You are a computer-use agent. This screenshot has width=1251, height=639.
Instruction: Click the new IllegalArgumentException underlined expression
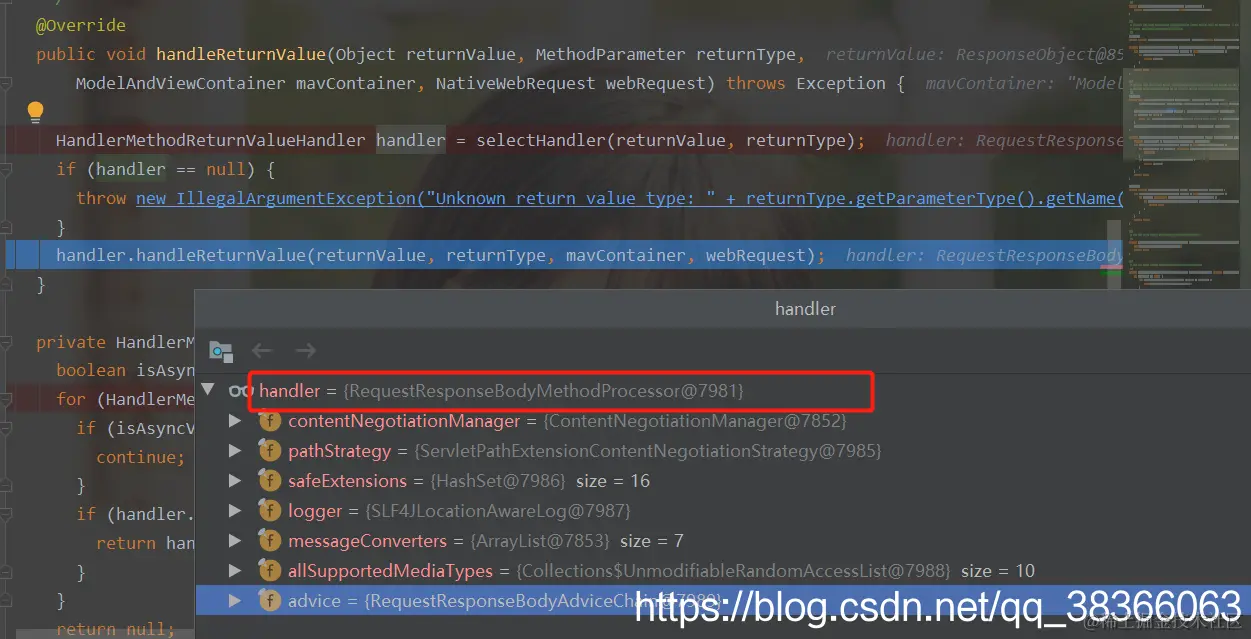[630, 198]
